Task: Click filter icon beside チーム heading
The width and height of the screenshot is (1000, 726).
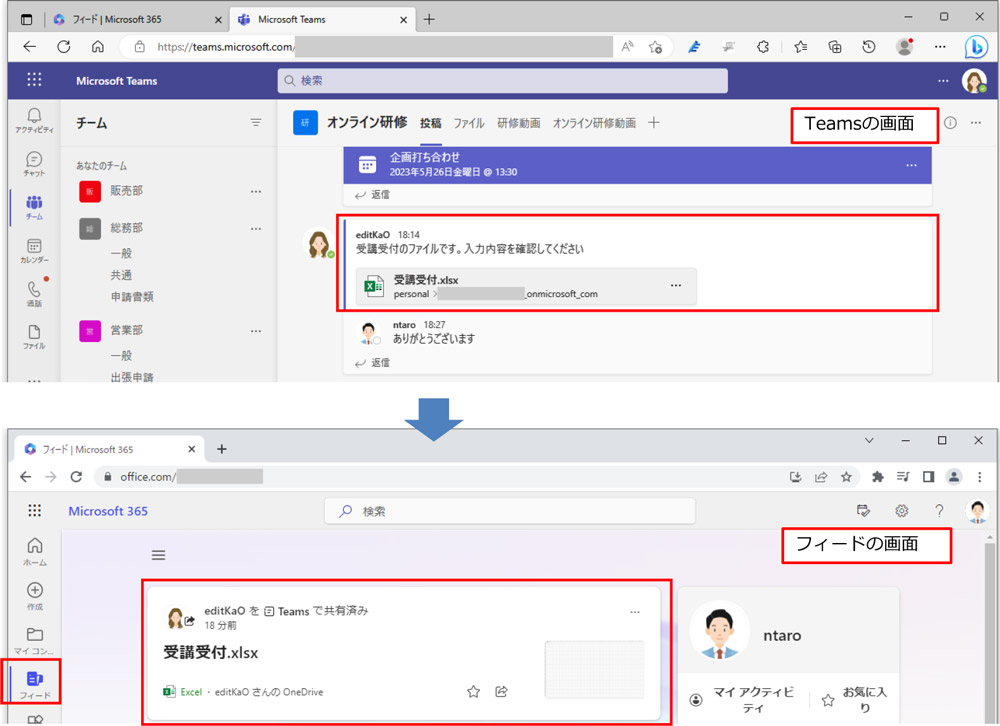Action: [256, 122]
